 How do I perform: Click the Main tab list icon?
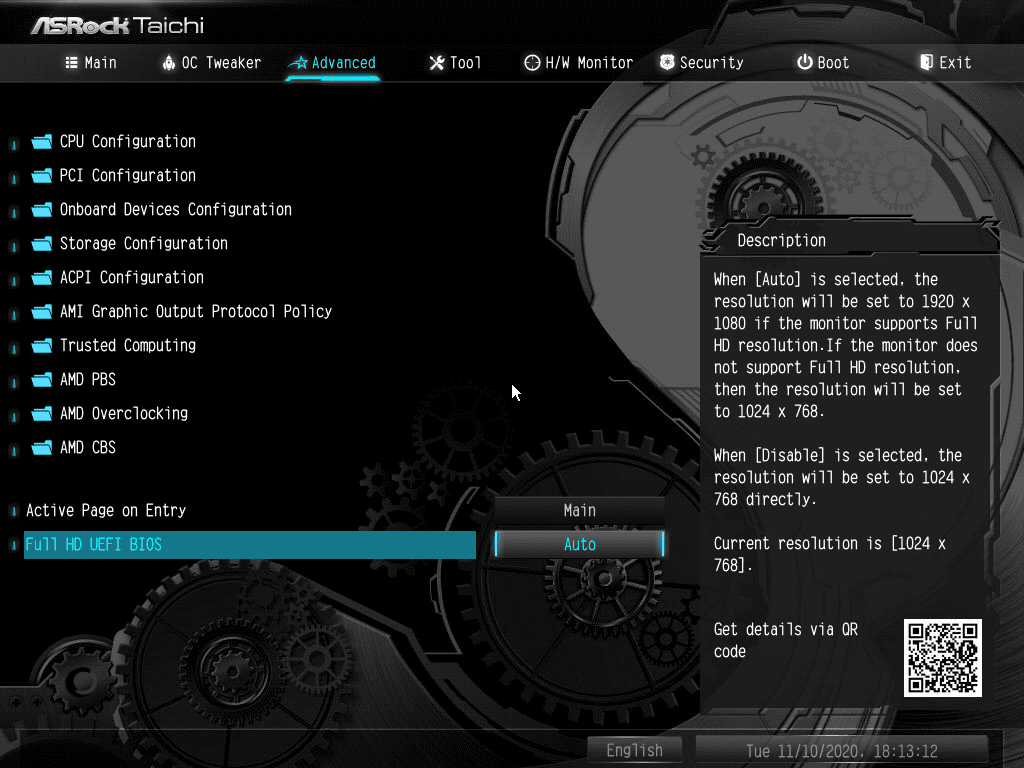coord(72,63)
